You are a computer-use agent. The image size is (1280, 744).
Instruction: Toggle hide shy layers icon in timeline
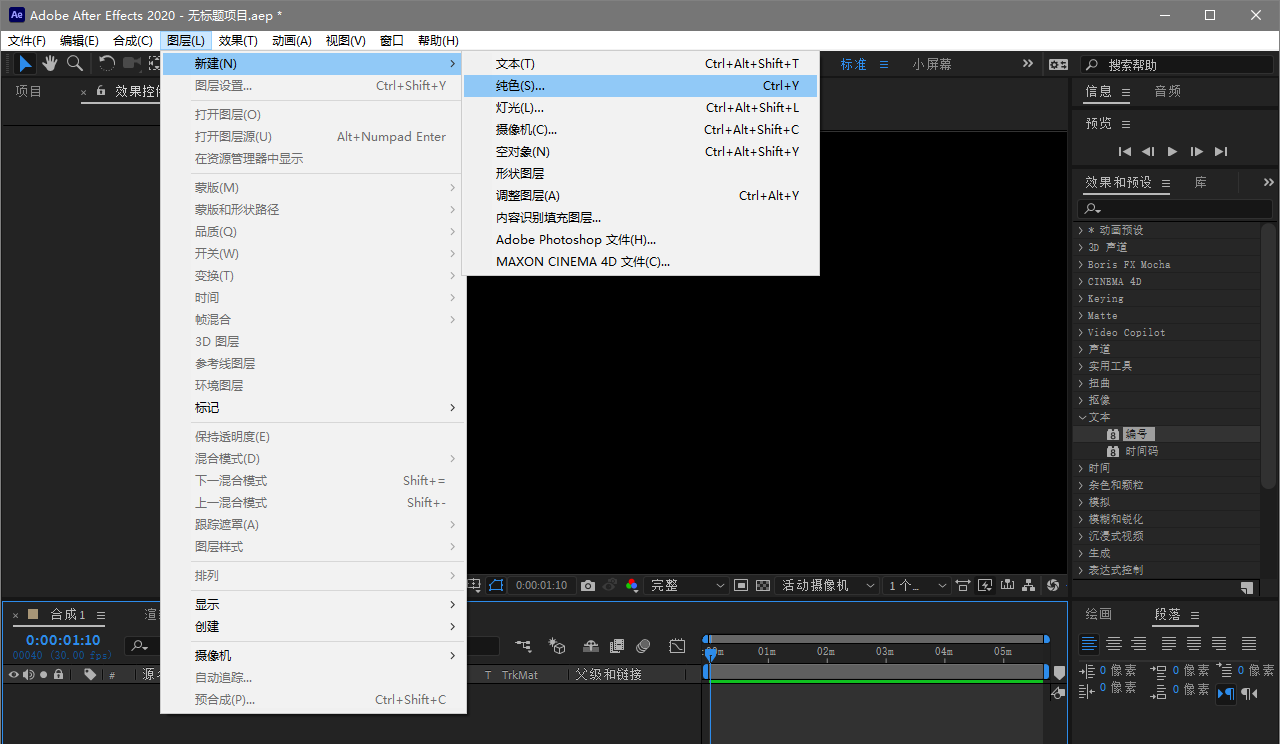click(591, 647)
